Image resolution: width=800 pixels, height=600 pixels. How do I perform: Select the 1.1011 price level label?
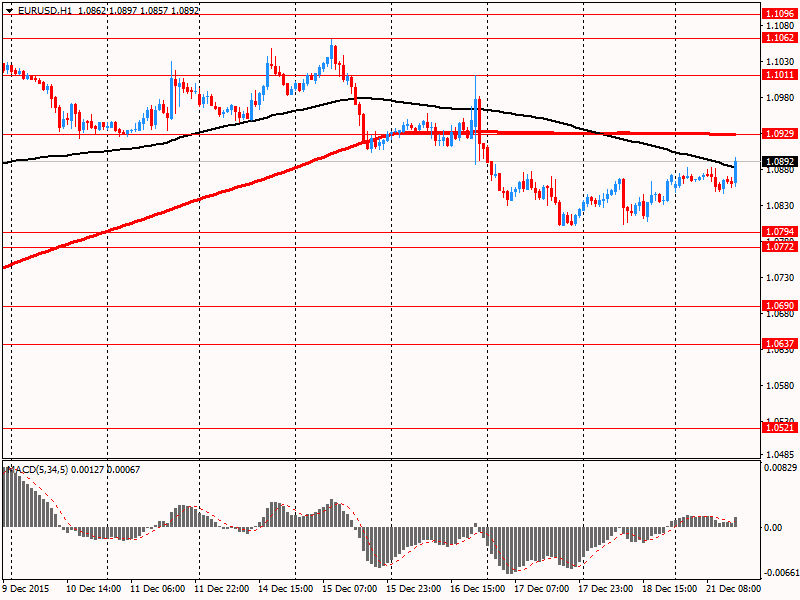(780, 75)
